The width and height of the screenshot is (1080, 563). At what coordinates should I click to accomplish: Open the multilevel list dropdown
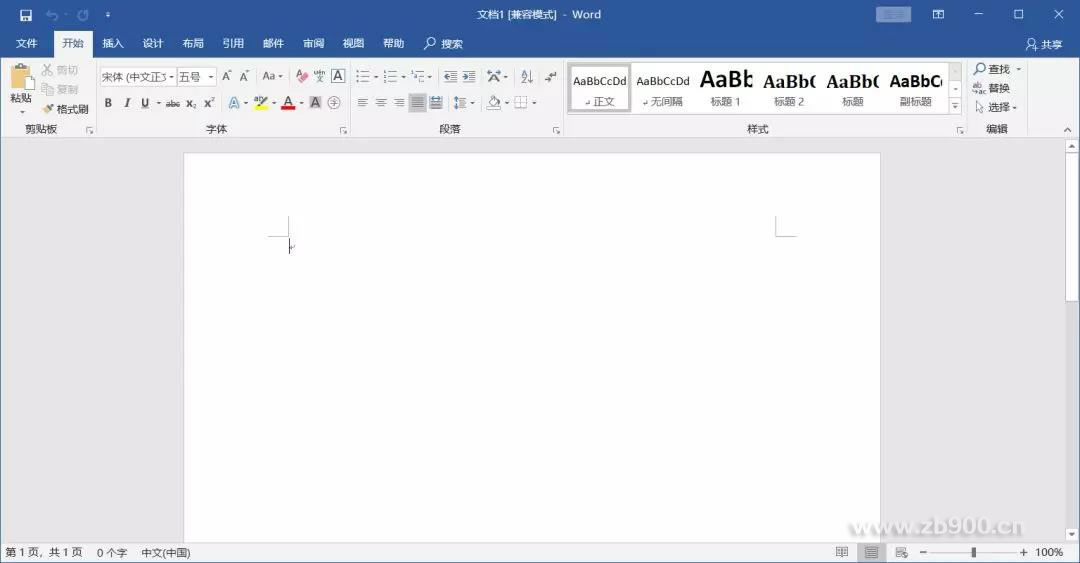tap(430, 76)
